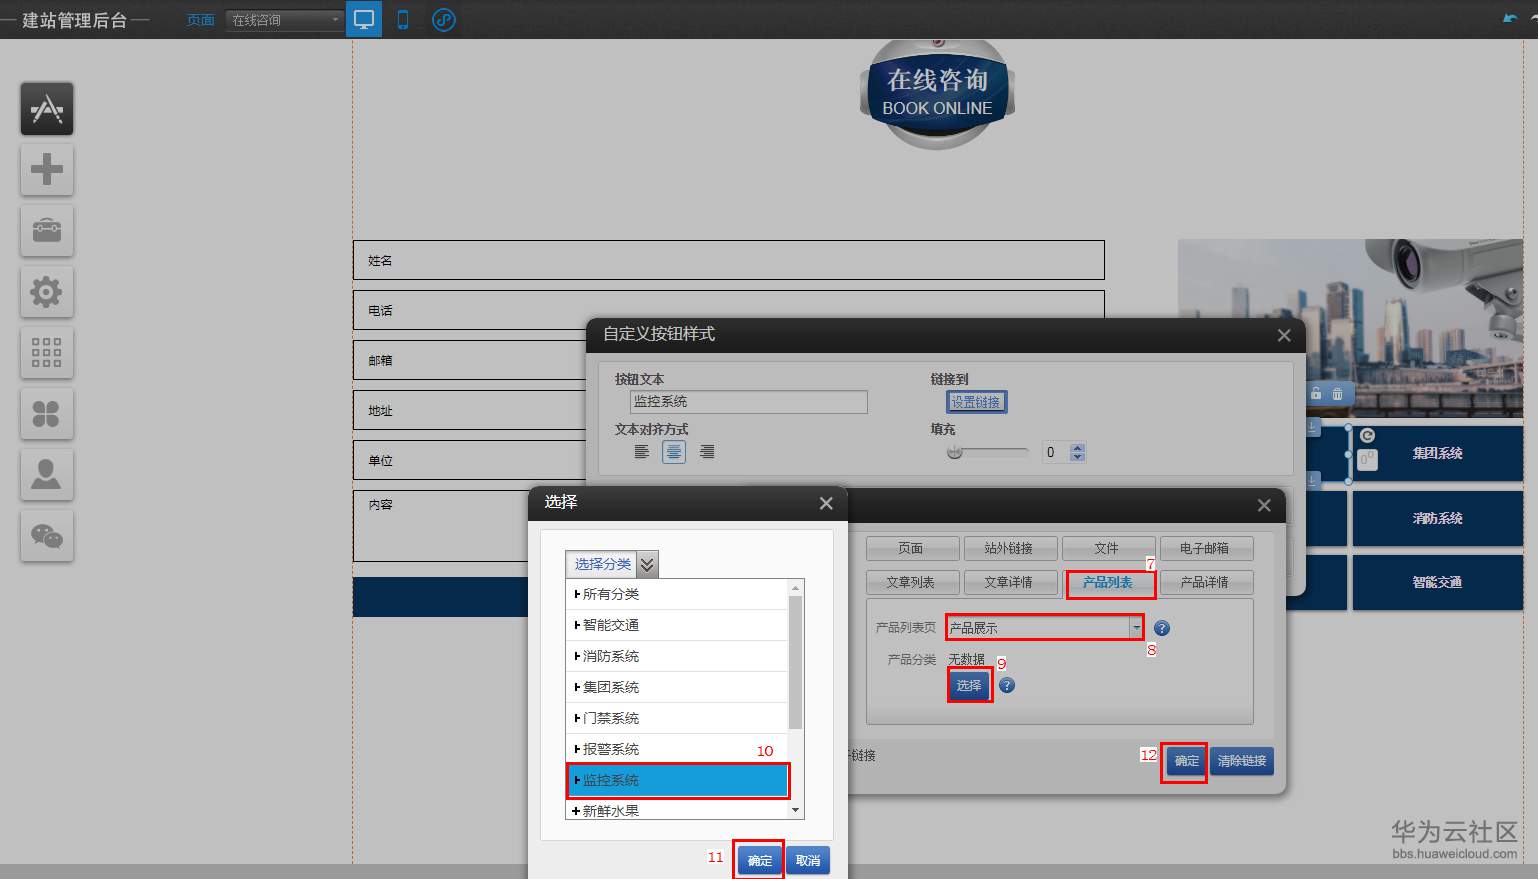Click the circular icon beside the phone icon
The width and height of the screenshot is (1538, 879).
(444, 19)
